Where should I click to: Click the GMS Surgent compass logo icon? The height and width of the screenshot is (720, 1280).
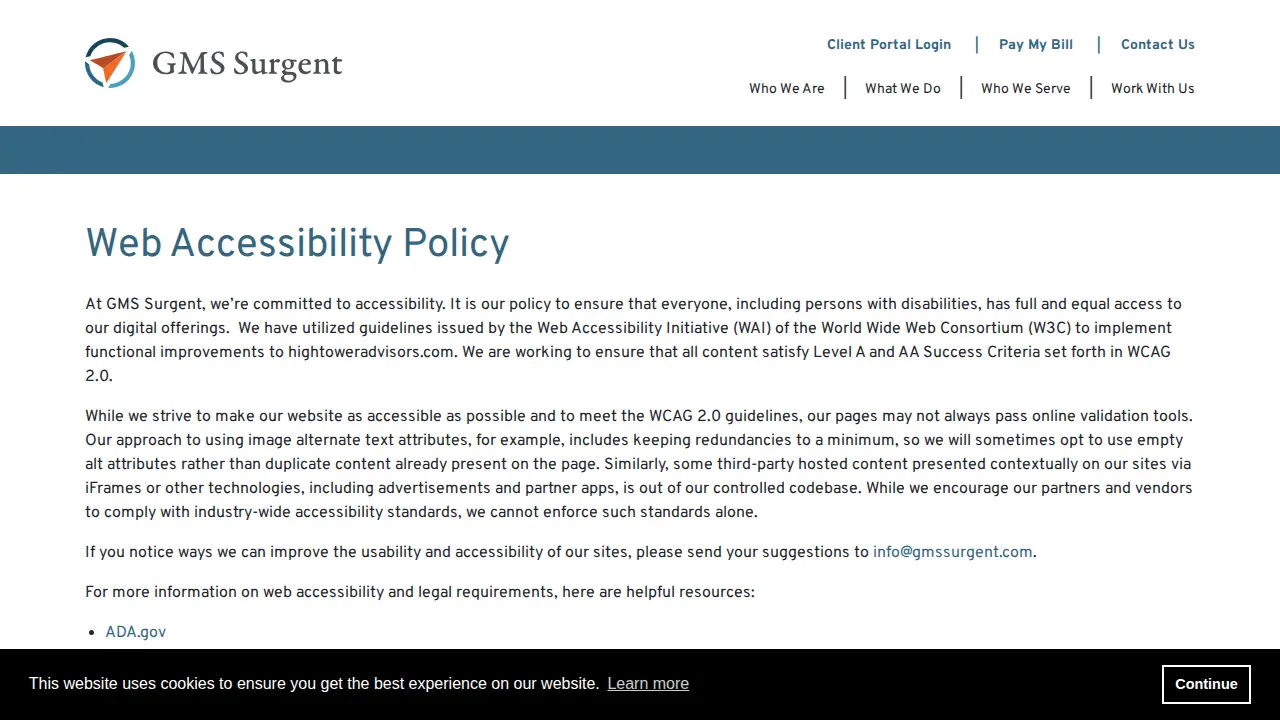[110, 63]
